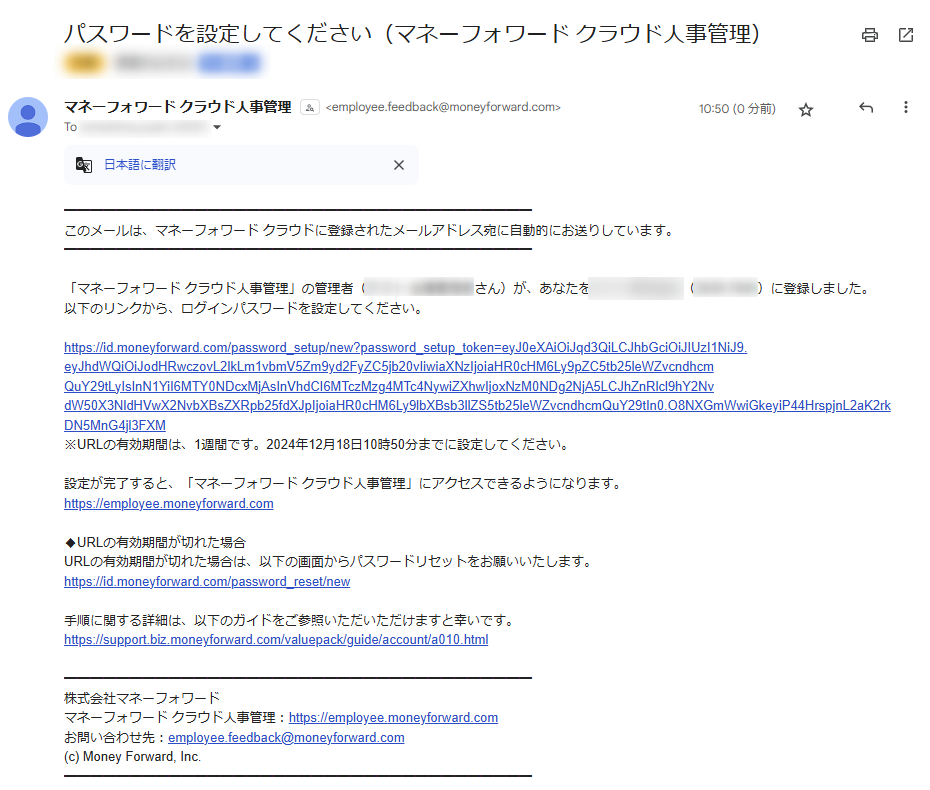
Task: Click the 10:50 timestamp of the message
Action: tap(736, 109)
